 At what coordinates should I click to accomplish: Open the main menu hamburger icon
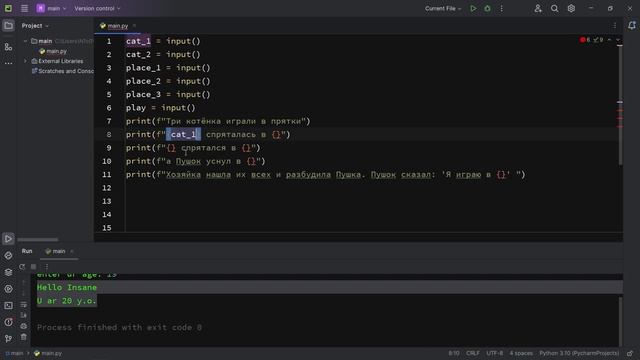[24, 8]
